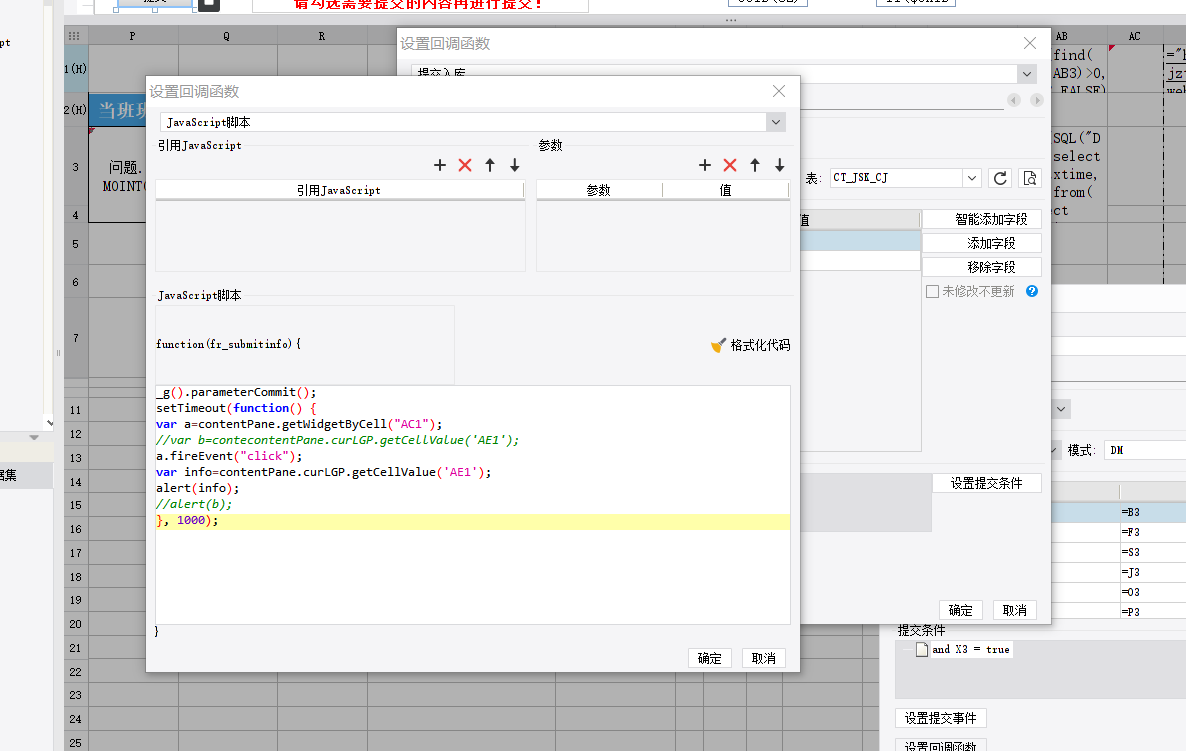This screenshot has width=1186, height=751.
Task: Click the a.fireEvent("click"); code line
Action: point(229,456)
